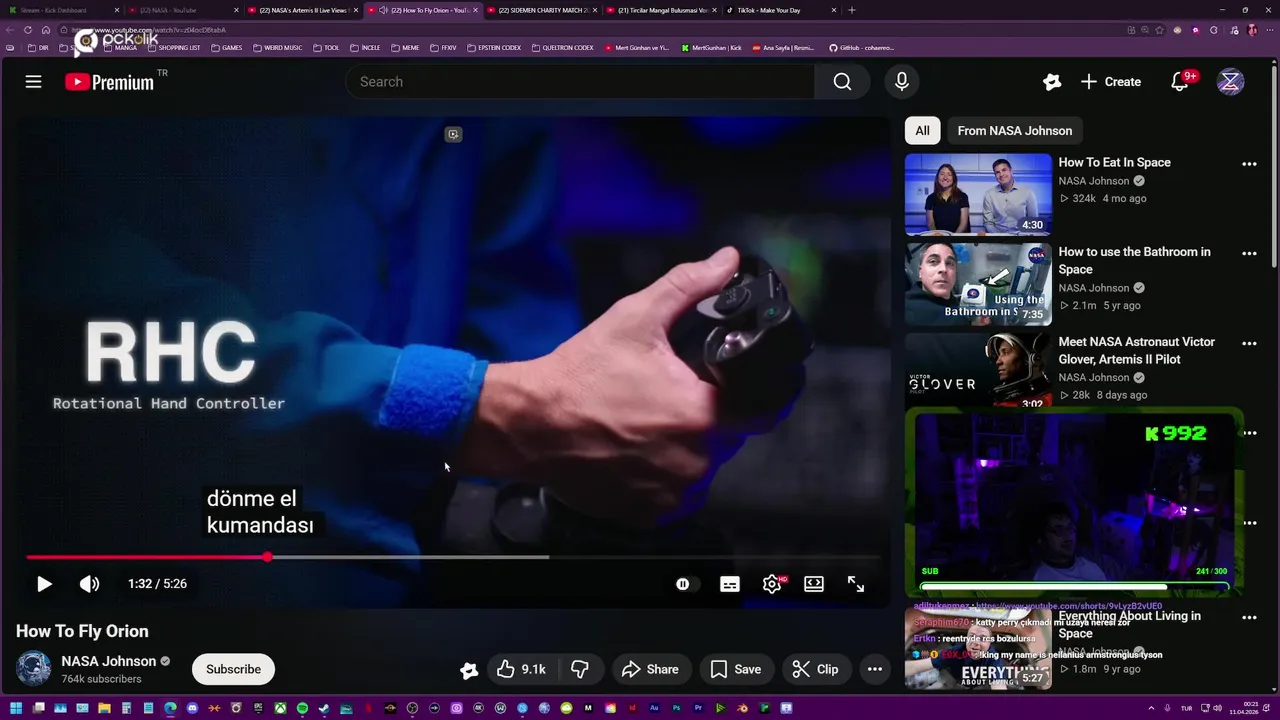
Task: Open more actions ellipsis under video
Action: pos(874,670)
